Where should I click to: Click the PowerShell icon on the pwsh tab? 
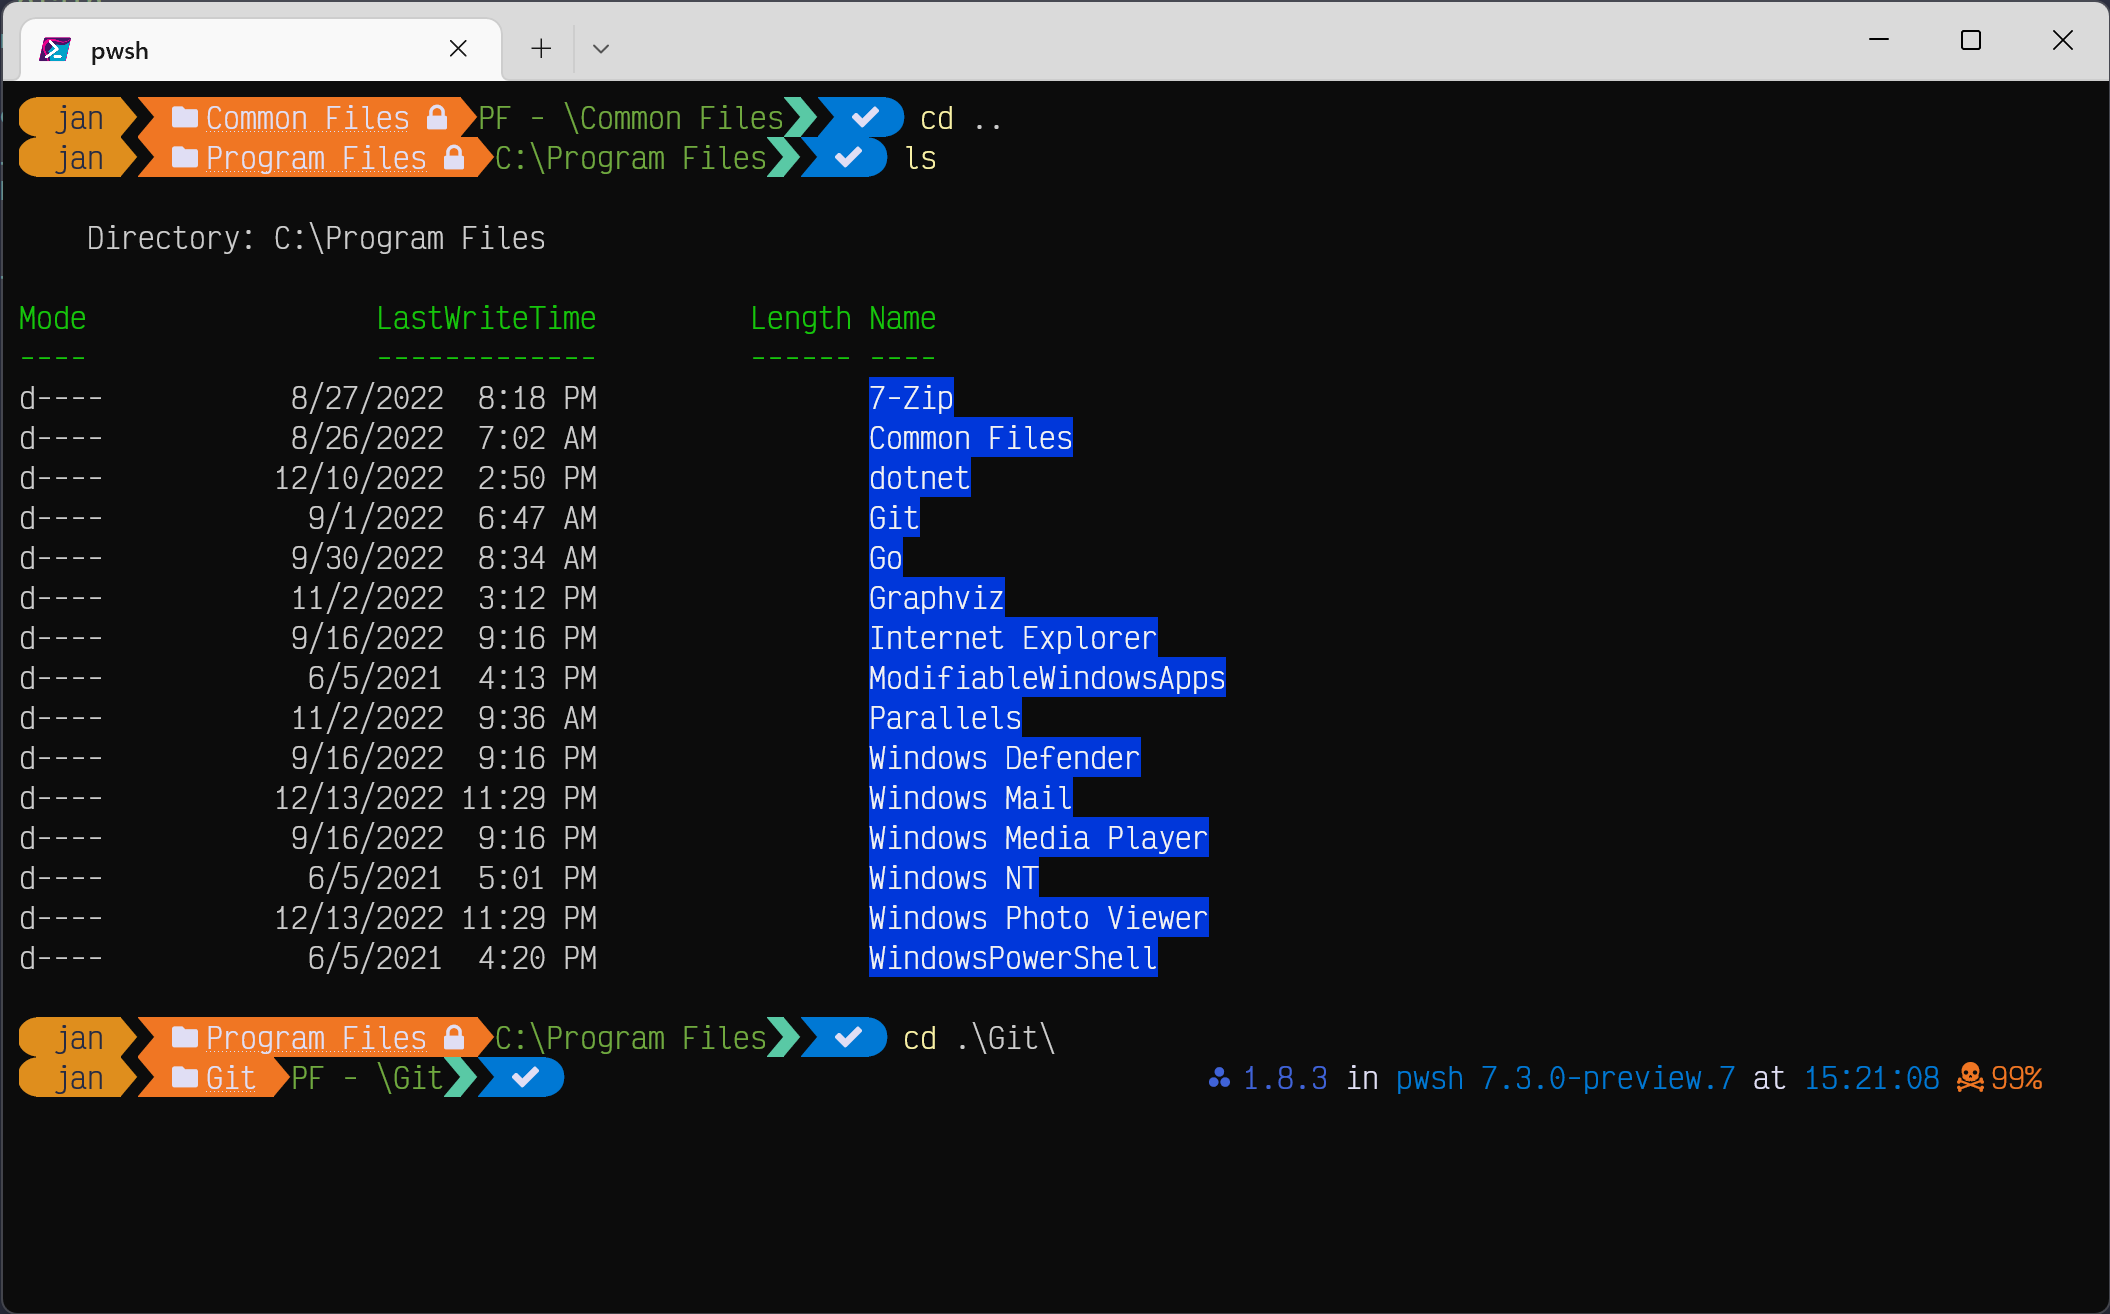[x=55, y=48]
